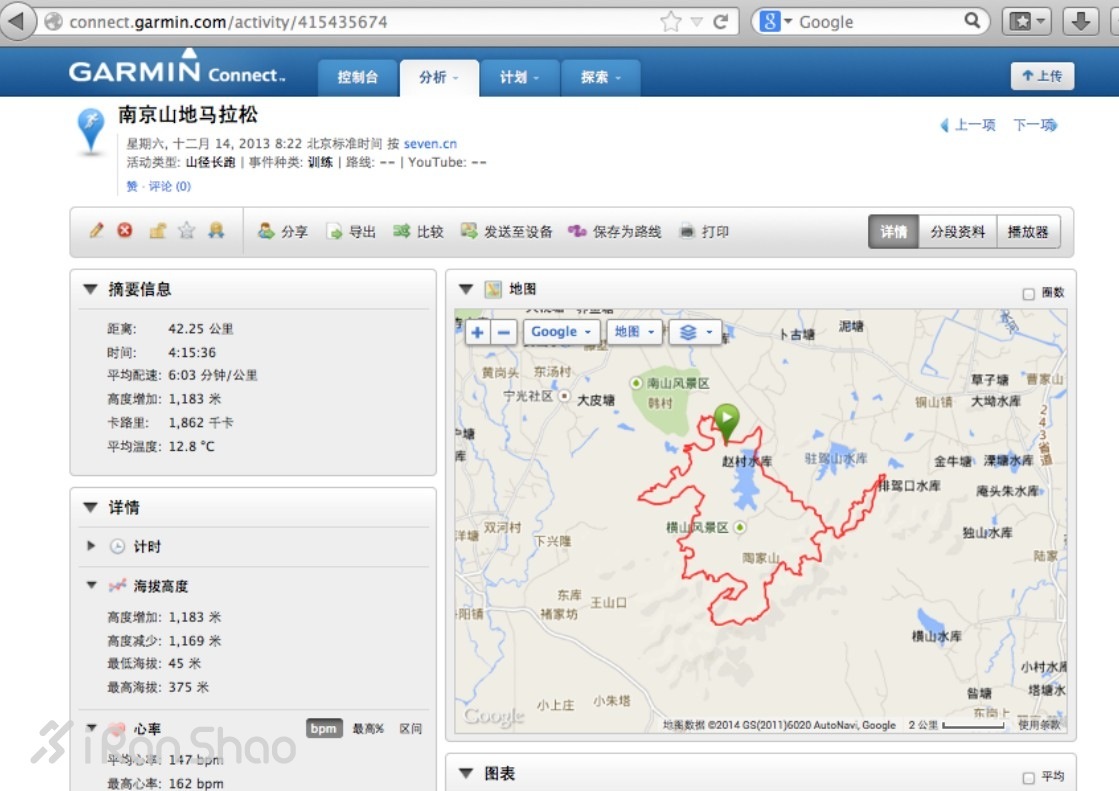The height and width of the screenshot is (791, 1119).
Task: Expand the 计时 (timing) section
Action: click(x=92, y=546)
